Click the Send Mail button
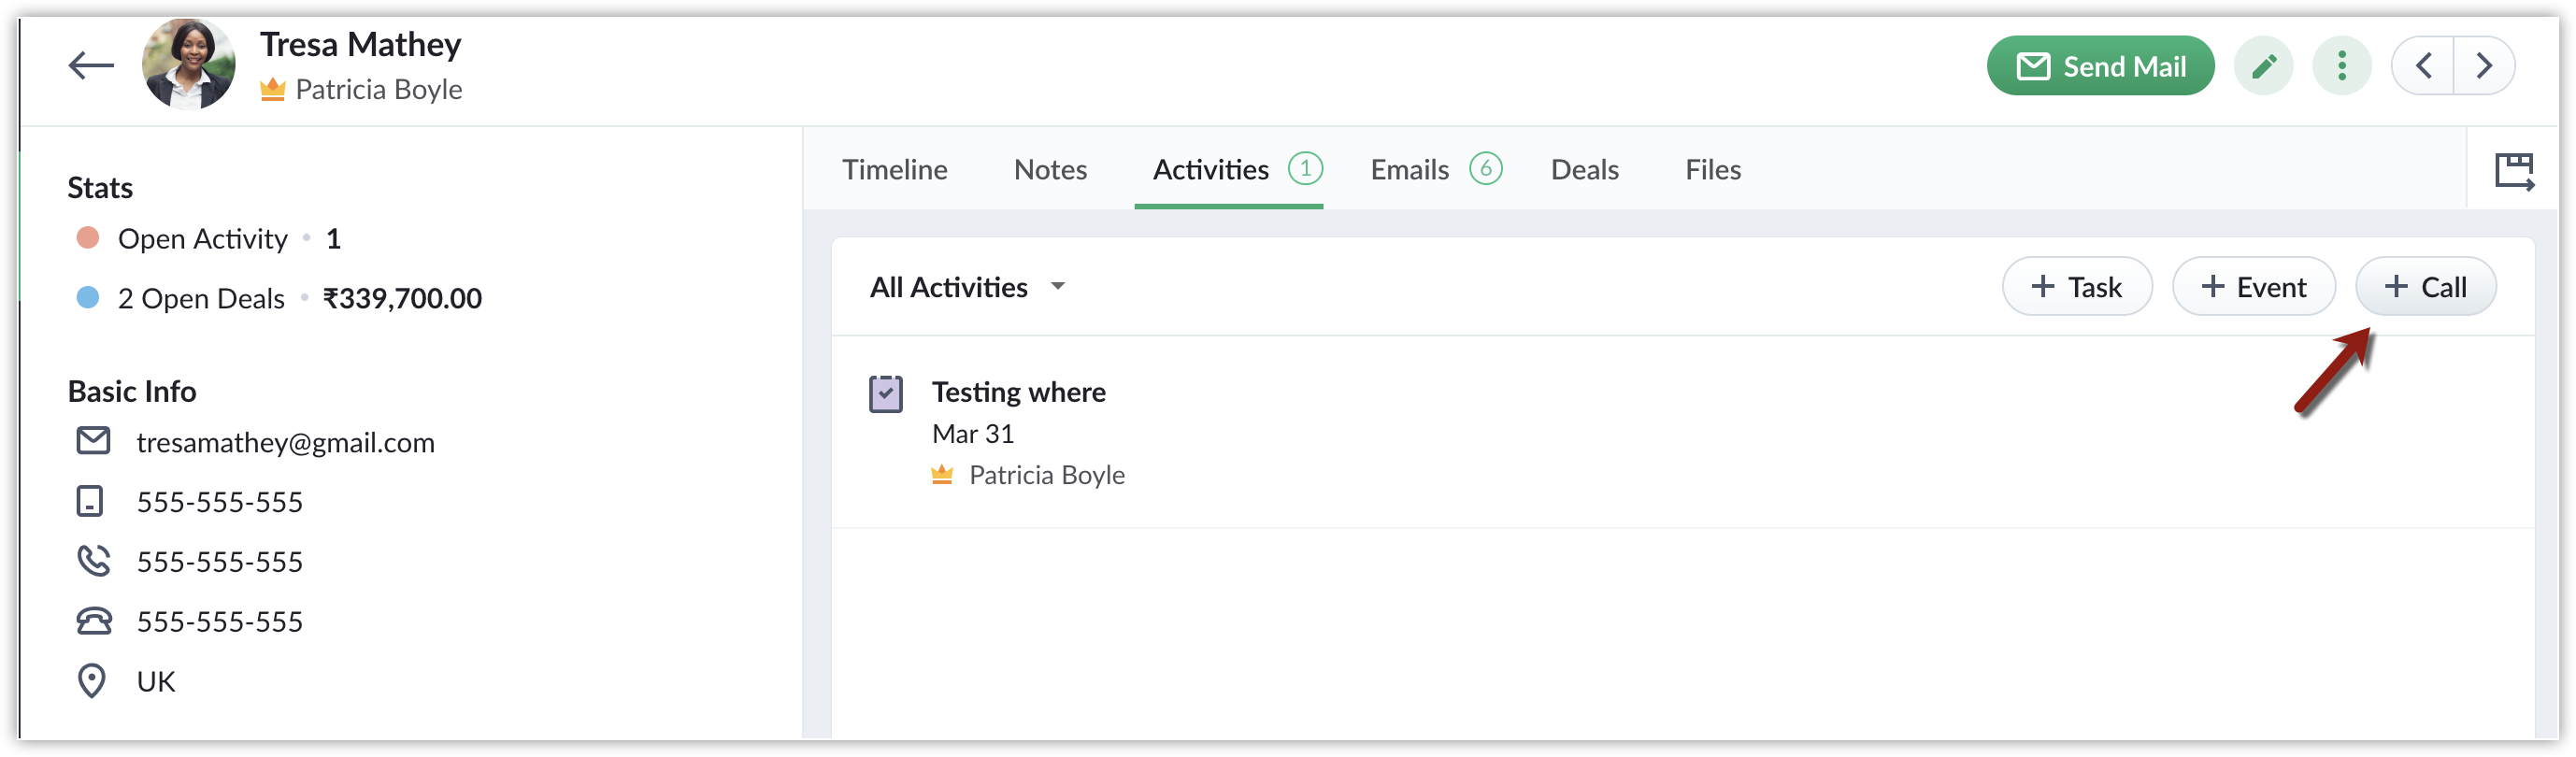Image resolution: width=2576 pixels, height=757 pixels. pyautogui.click(x=2100, y=66)
